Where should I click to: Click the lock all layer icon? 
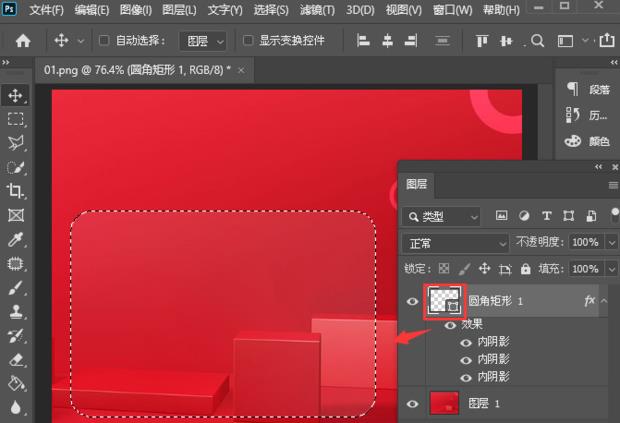[527, 269]
